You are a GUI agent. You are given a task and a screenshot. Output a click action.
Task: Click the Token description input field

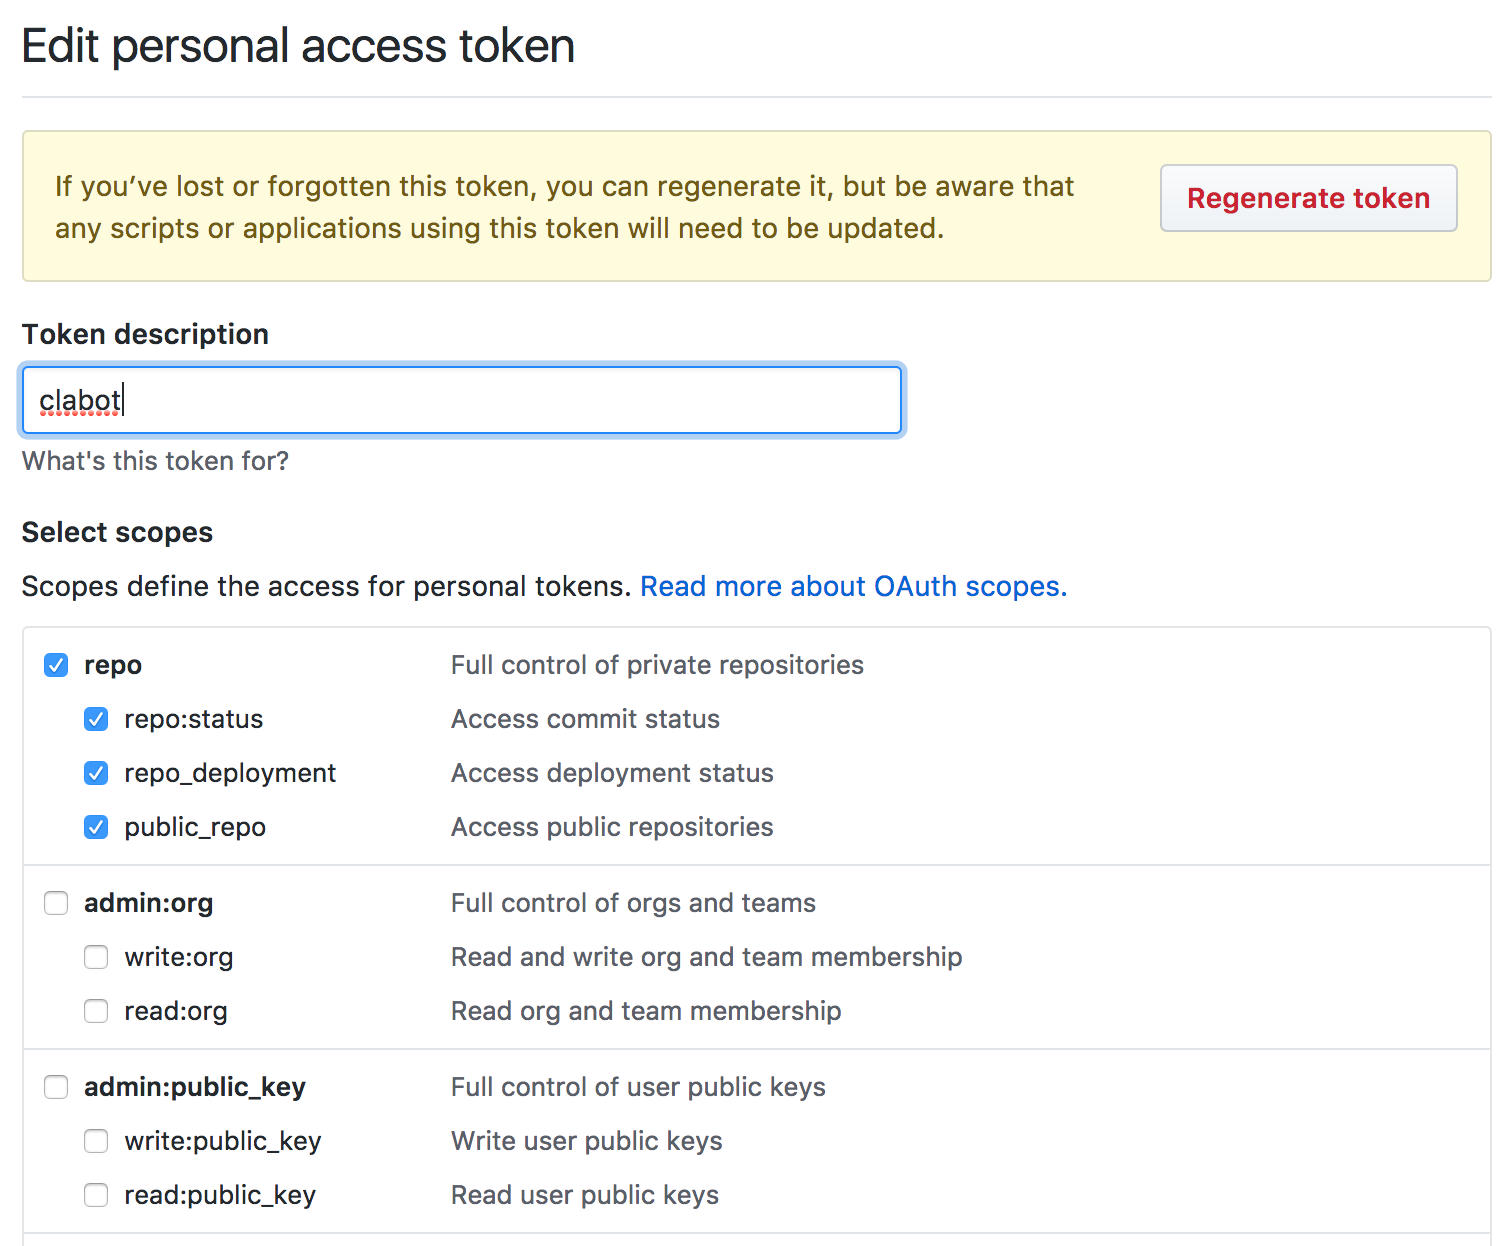[462, 400]
